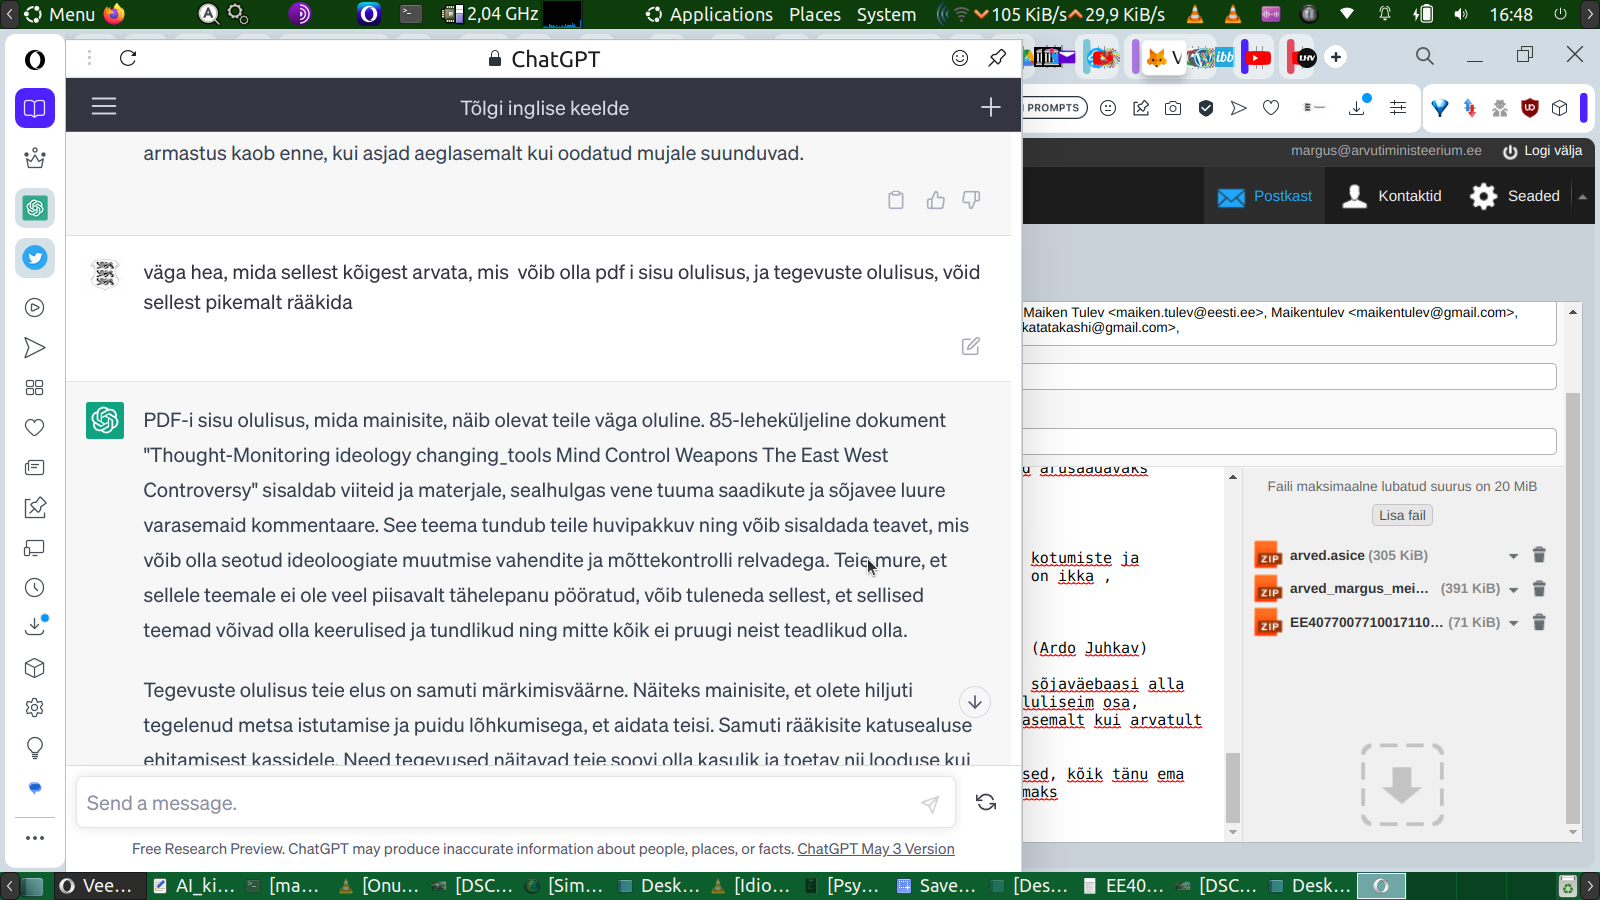1600x900 pixels.
Task: Expand options for arved.asice attachment
Action: coord(1513,556)
